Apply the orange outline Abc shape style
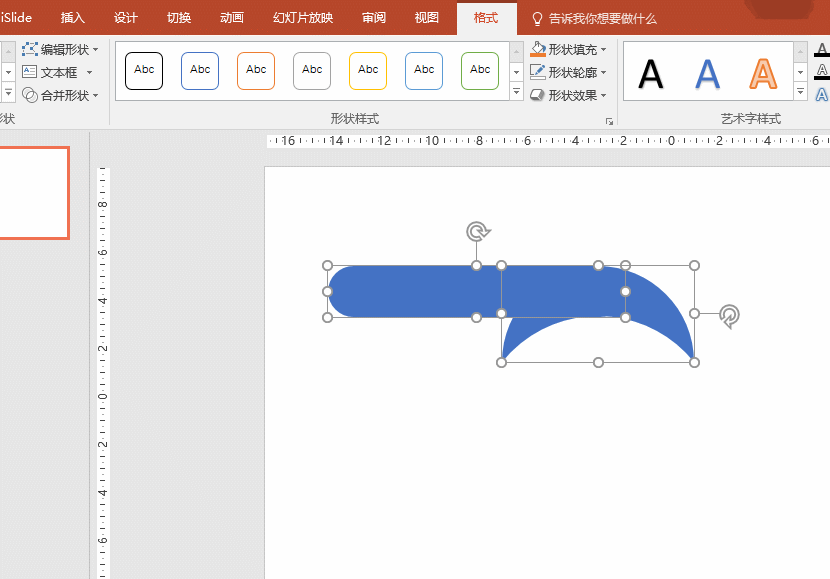Viewport: 830px width, 579px height. click(256, 70)
